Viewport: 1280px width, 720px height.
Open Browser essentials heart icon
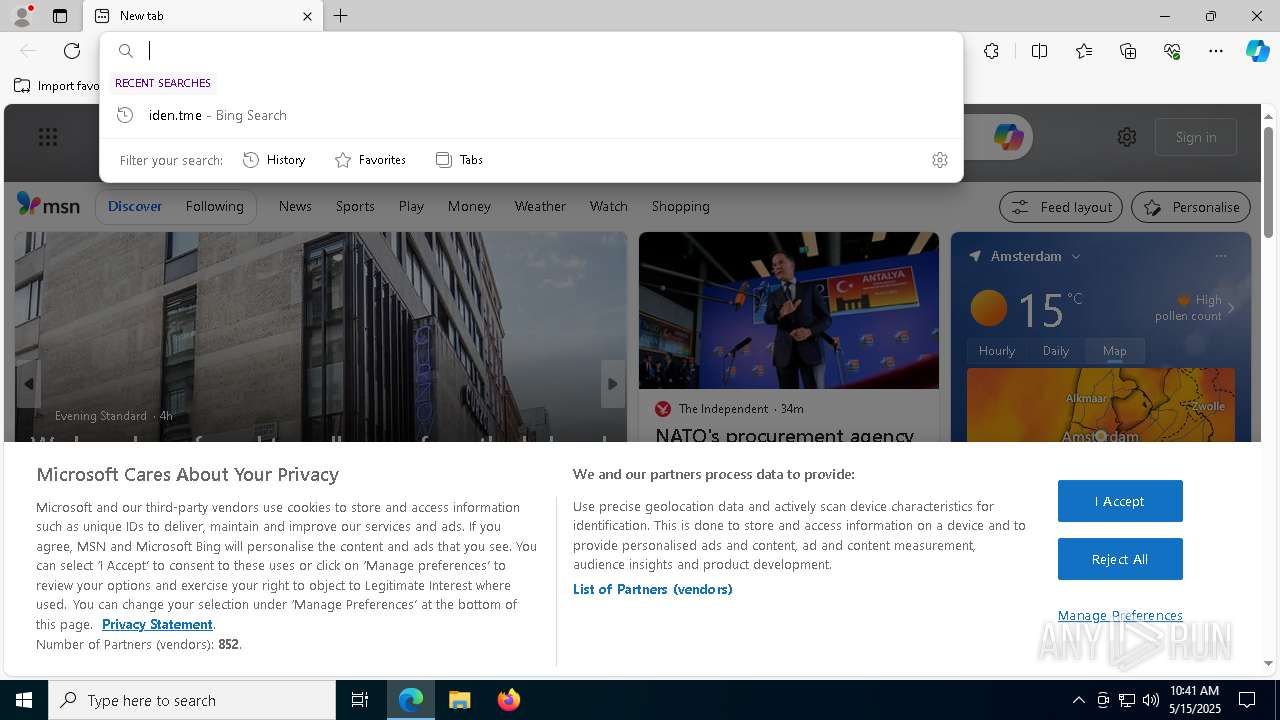pyautogui.click(x=1172, y=51)
